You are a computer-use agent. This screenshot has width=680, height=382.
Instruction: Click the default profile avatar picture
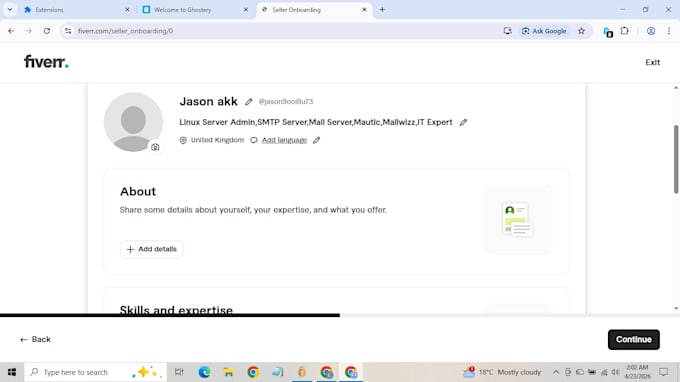(x=133, y=122)
